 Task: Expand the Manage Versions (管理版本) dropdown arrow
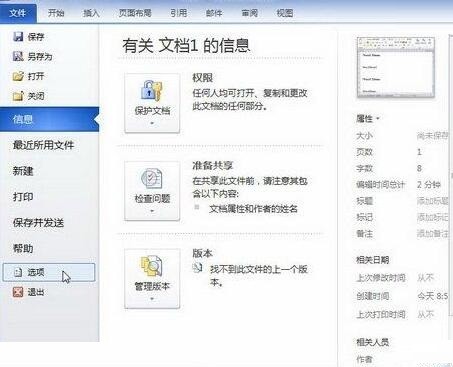[152, 299]
